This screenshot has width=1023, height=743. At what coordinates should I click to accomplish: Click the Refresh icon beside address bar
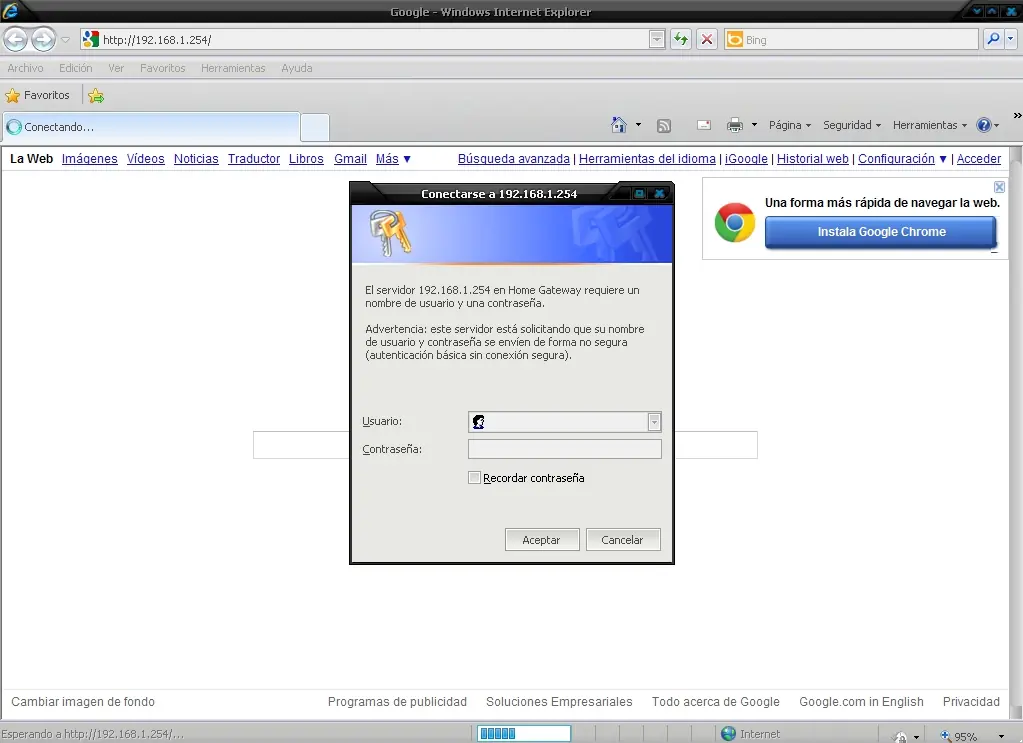click(x=681, y=39)
